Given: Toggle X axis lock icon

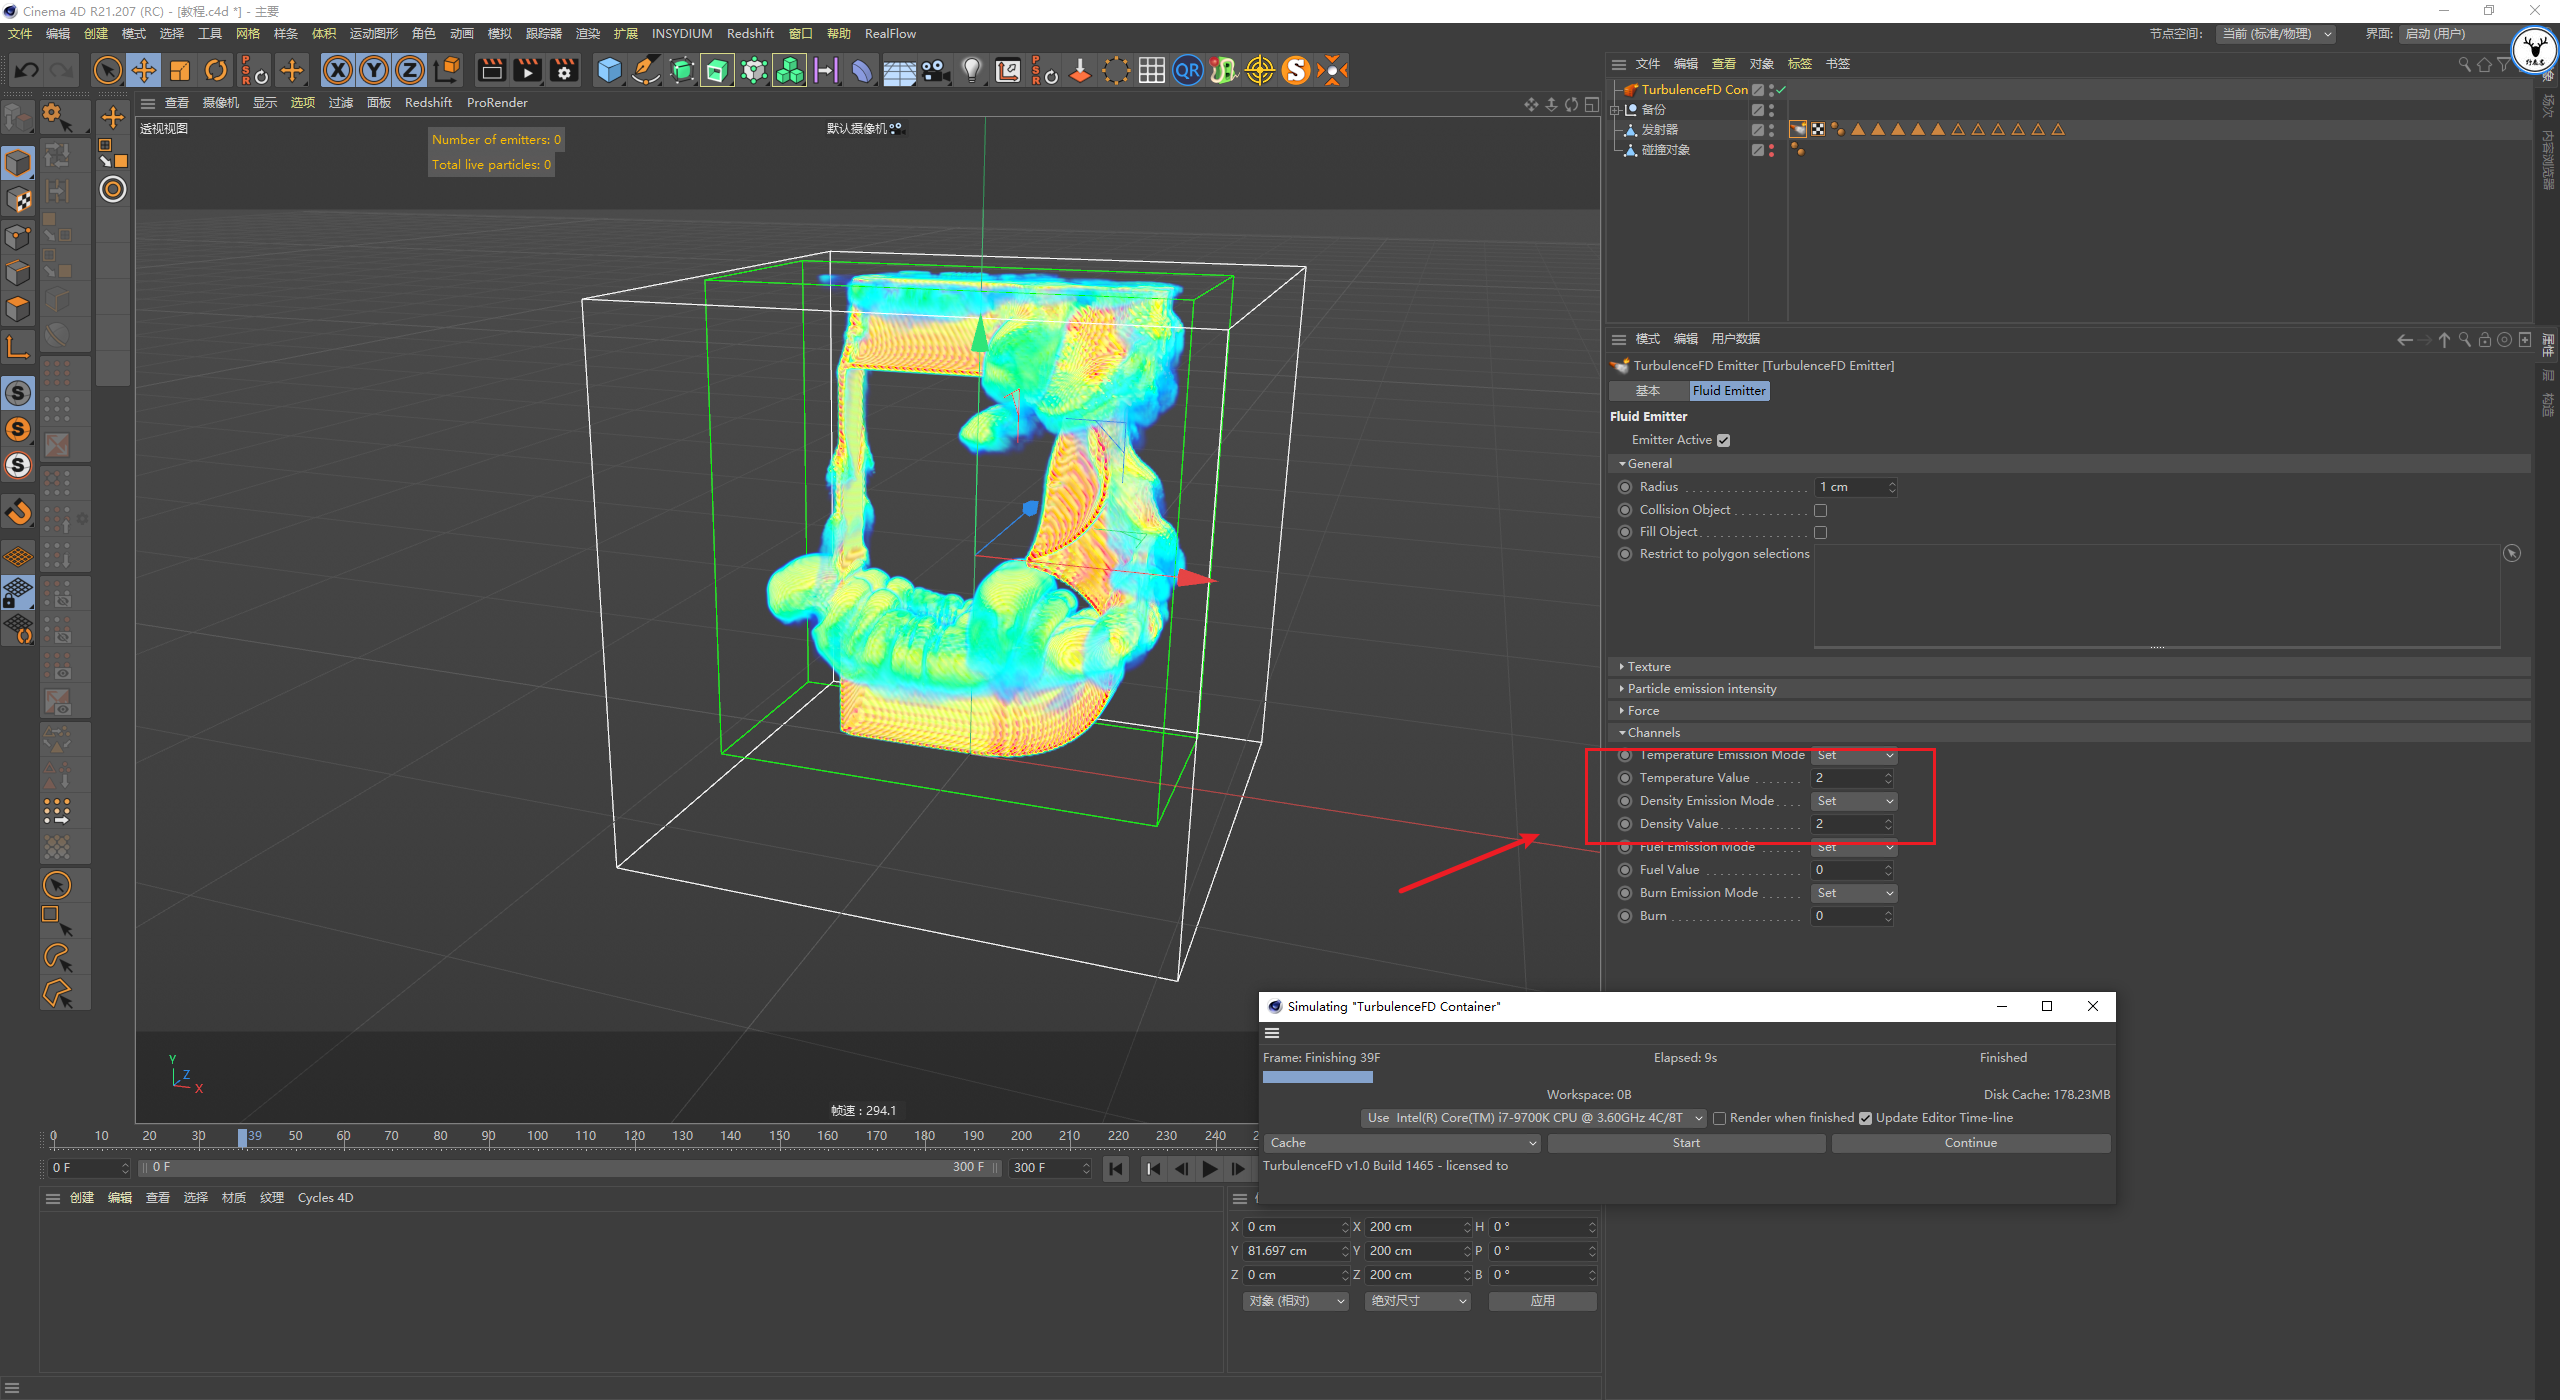Looking at the screenshot, I should (x=338, y=70).
